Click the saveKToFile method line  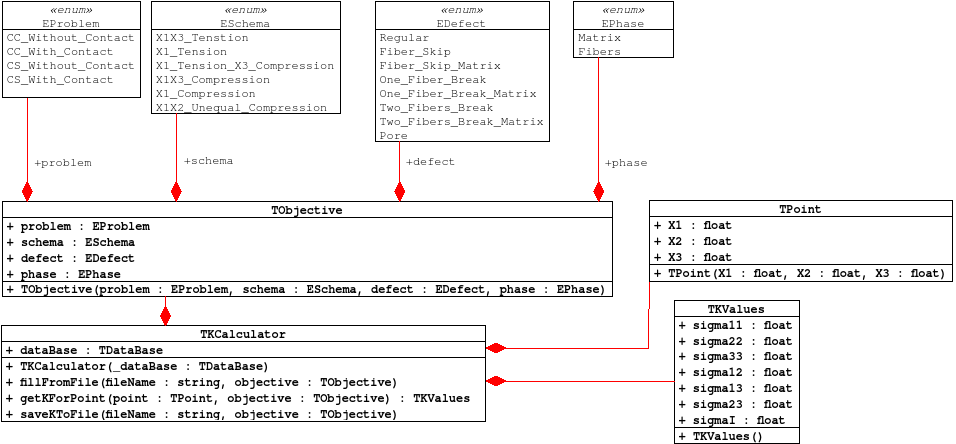pyautogui.click(x=201, y=413)
